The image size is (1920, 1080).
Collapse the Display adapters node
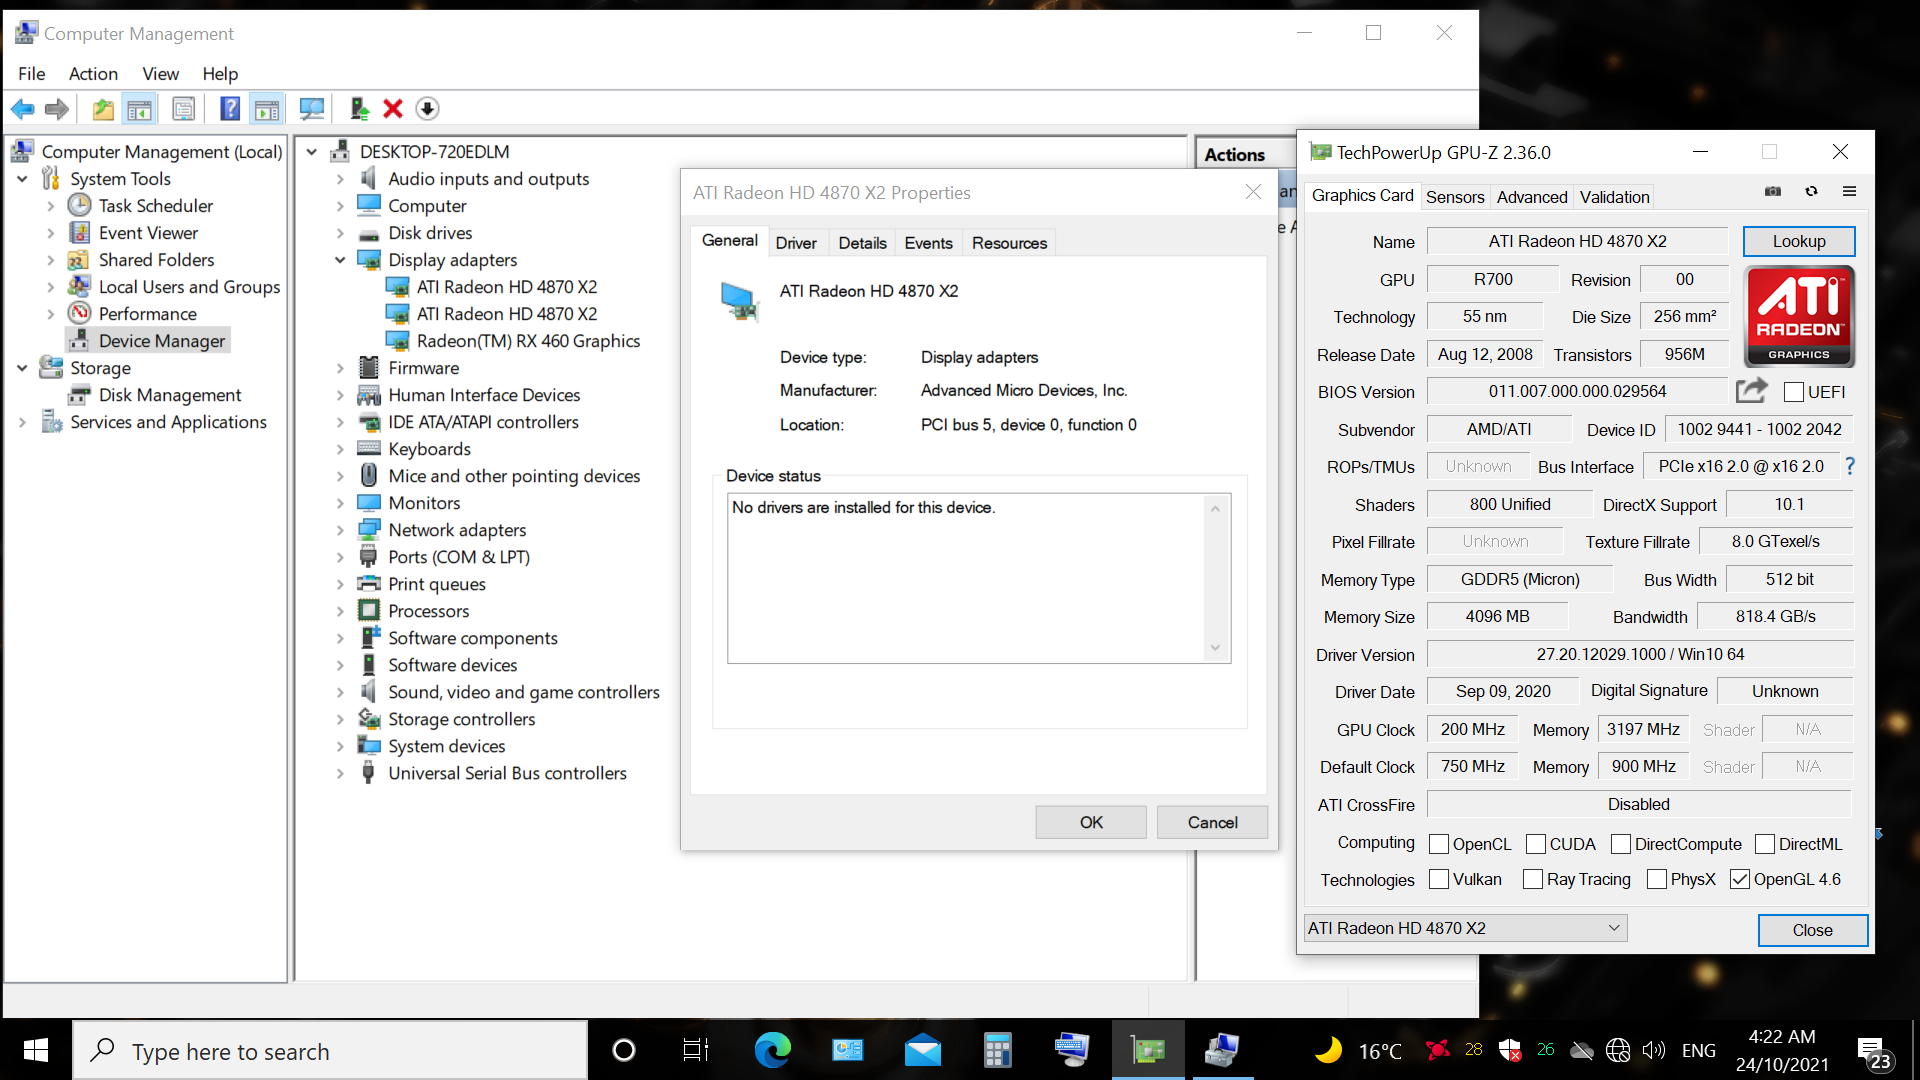(340, 260)
